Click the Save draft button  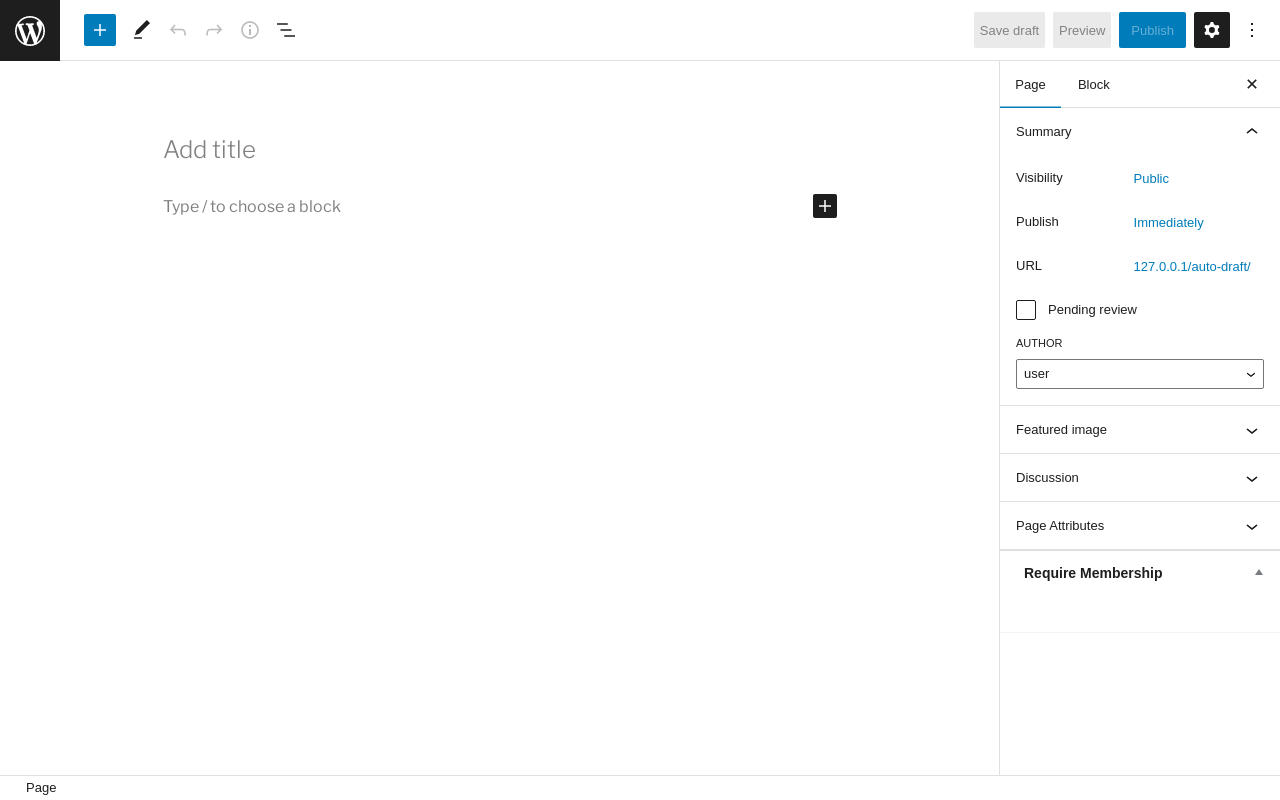click(x=1009, y=30)
